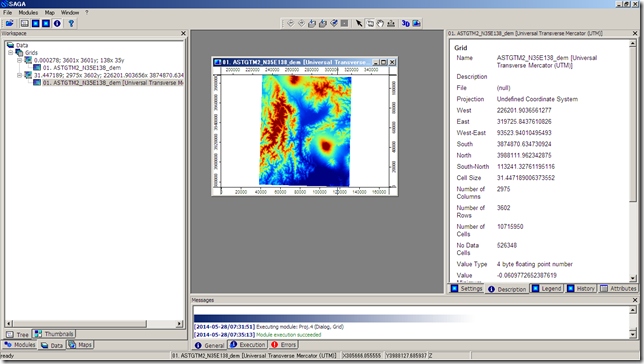Open the Modules menu
This screenshot has width=644, height=364.
pyautogui.click(x=28, y=13)
